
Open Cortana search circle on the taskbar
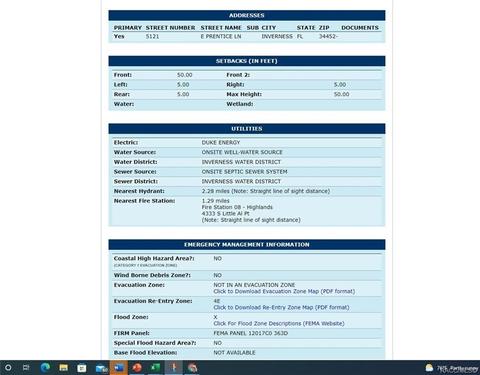coord(8,368)
